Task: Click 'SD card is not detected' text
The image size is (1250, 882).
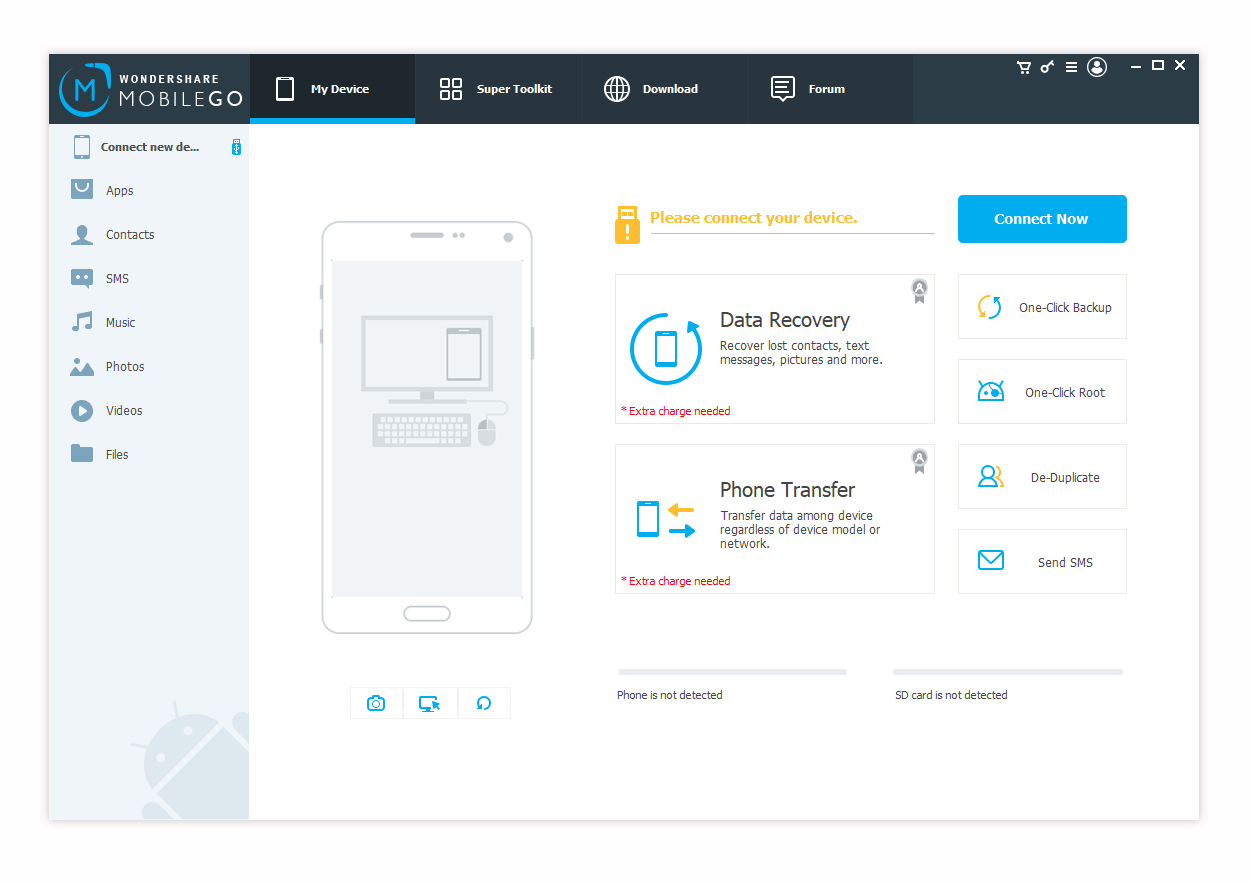Action: coord(951,695)
